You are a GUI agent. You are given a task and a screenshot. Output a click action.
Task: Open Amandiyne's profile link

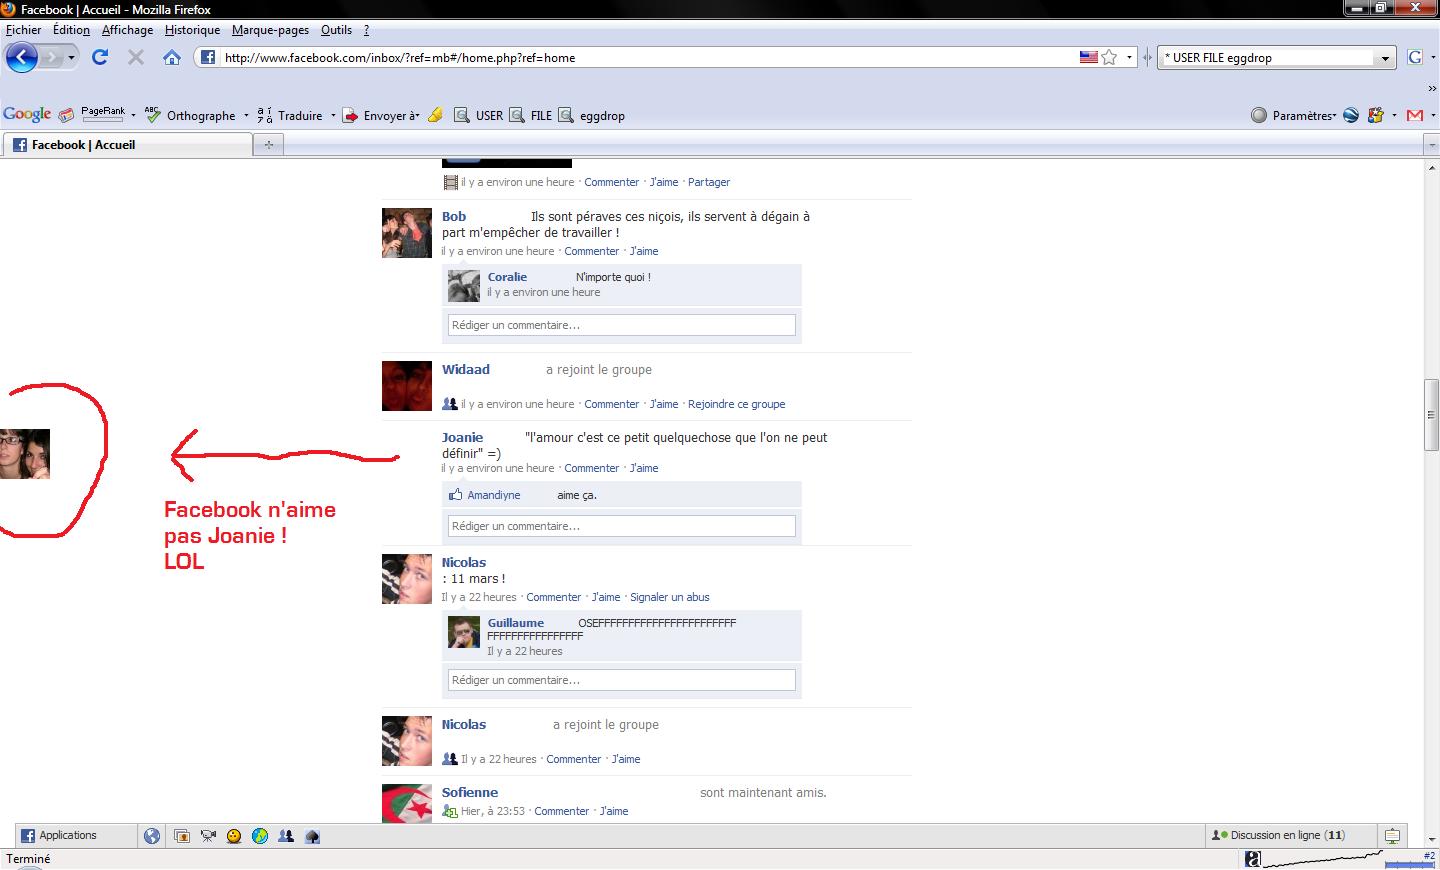[x=494, y=495]
